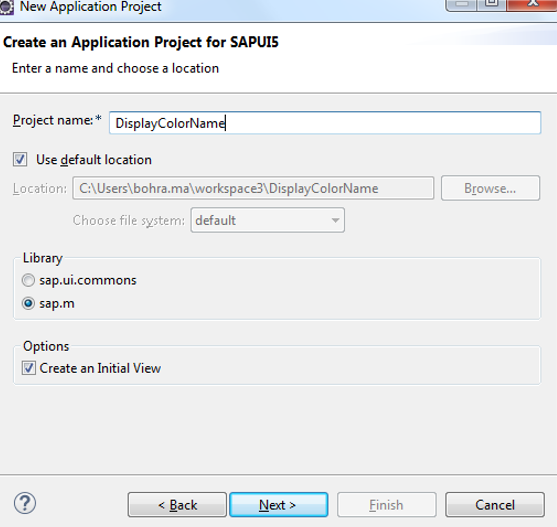Image resolution: width=557 pixels, height=527 pixels.
Task: Close the New Application Project dialog
Action: pyautogui.click(x=532, y=5)
